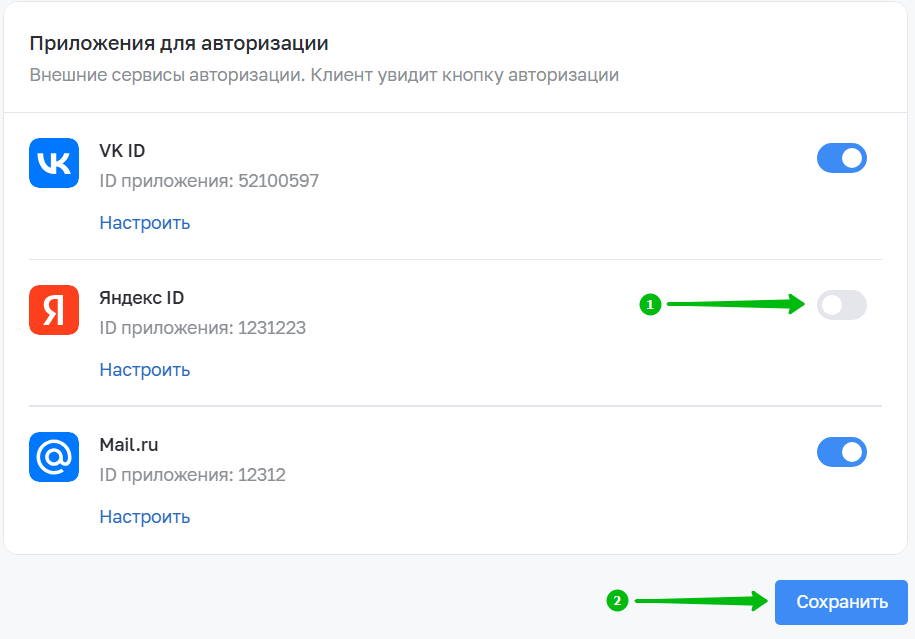Image resolution: width=915 pixels, height=639 pixels.
Task: Click the Приложения для авторизации heading
Action: click(x=179, y=44)
